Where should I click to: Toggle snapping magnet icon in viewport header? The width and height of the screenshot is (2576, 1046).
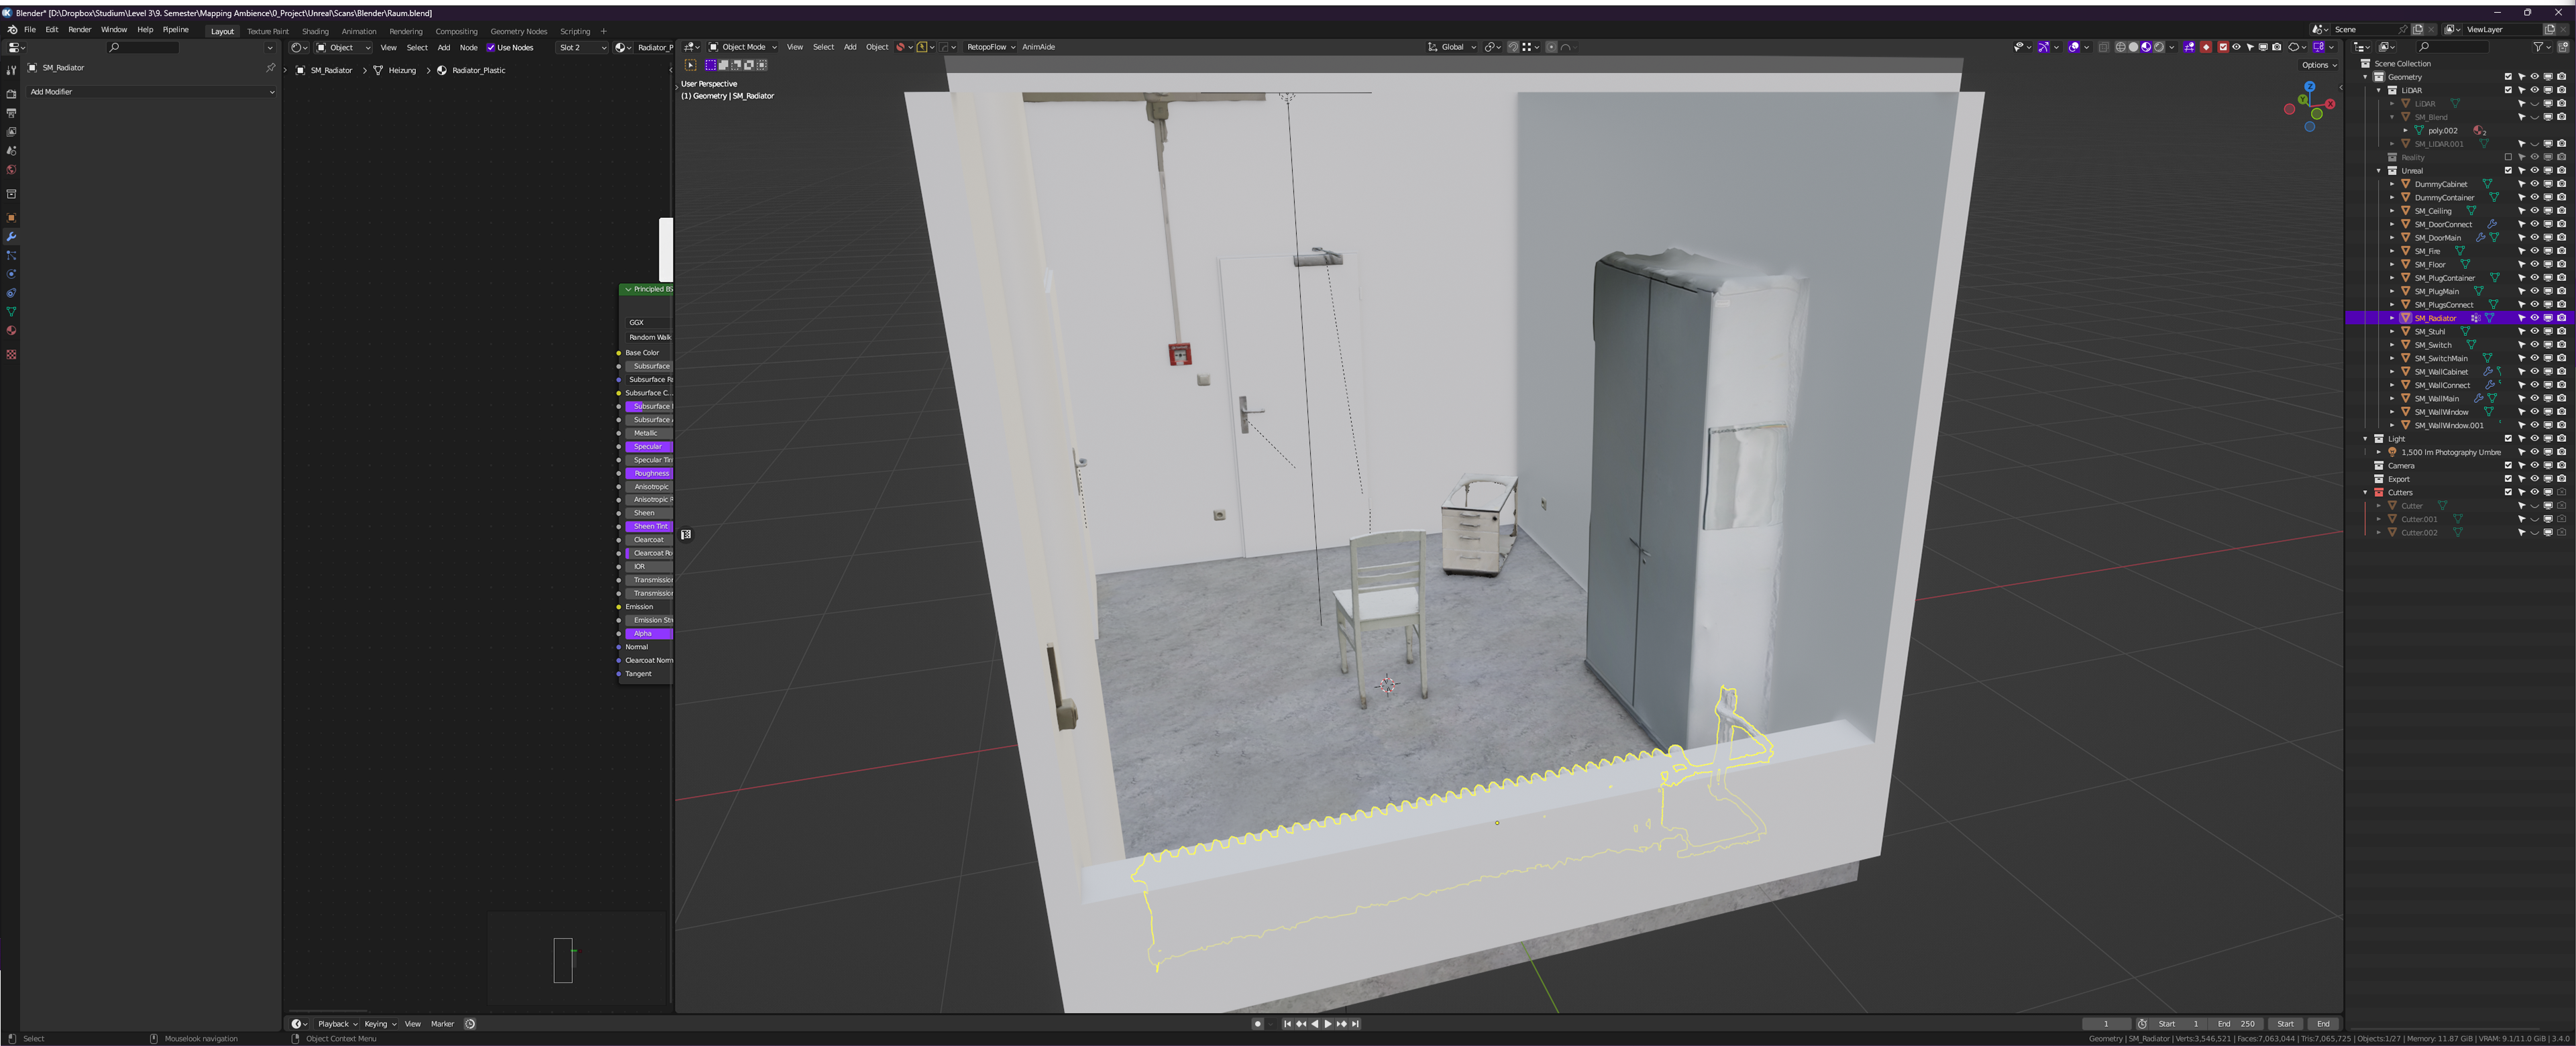coord(1513,47)
